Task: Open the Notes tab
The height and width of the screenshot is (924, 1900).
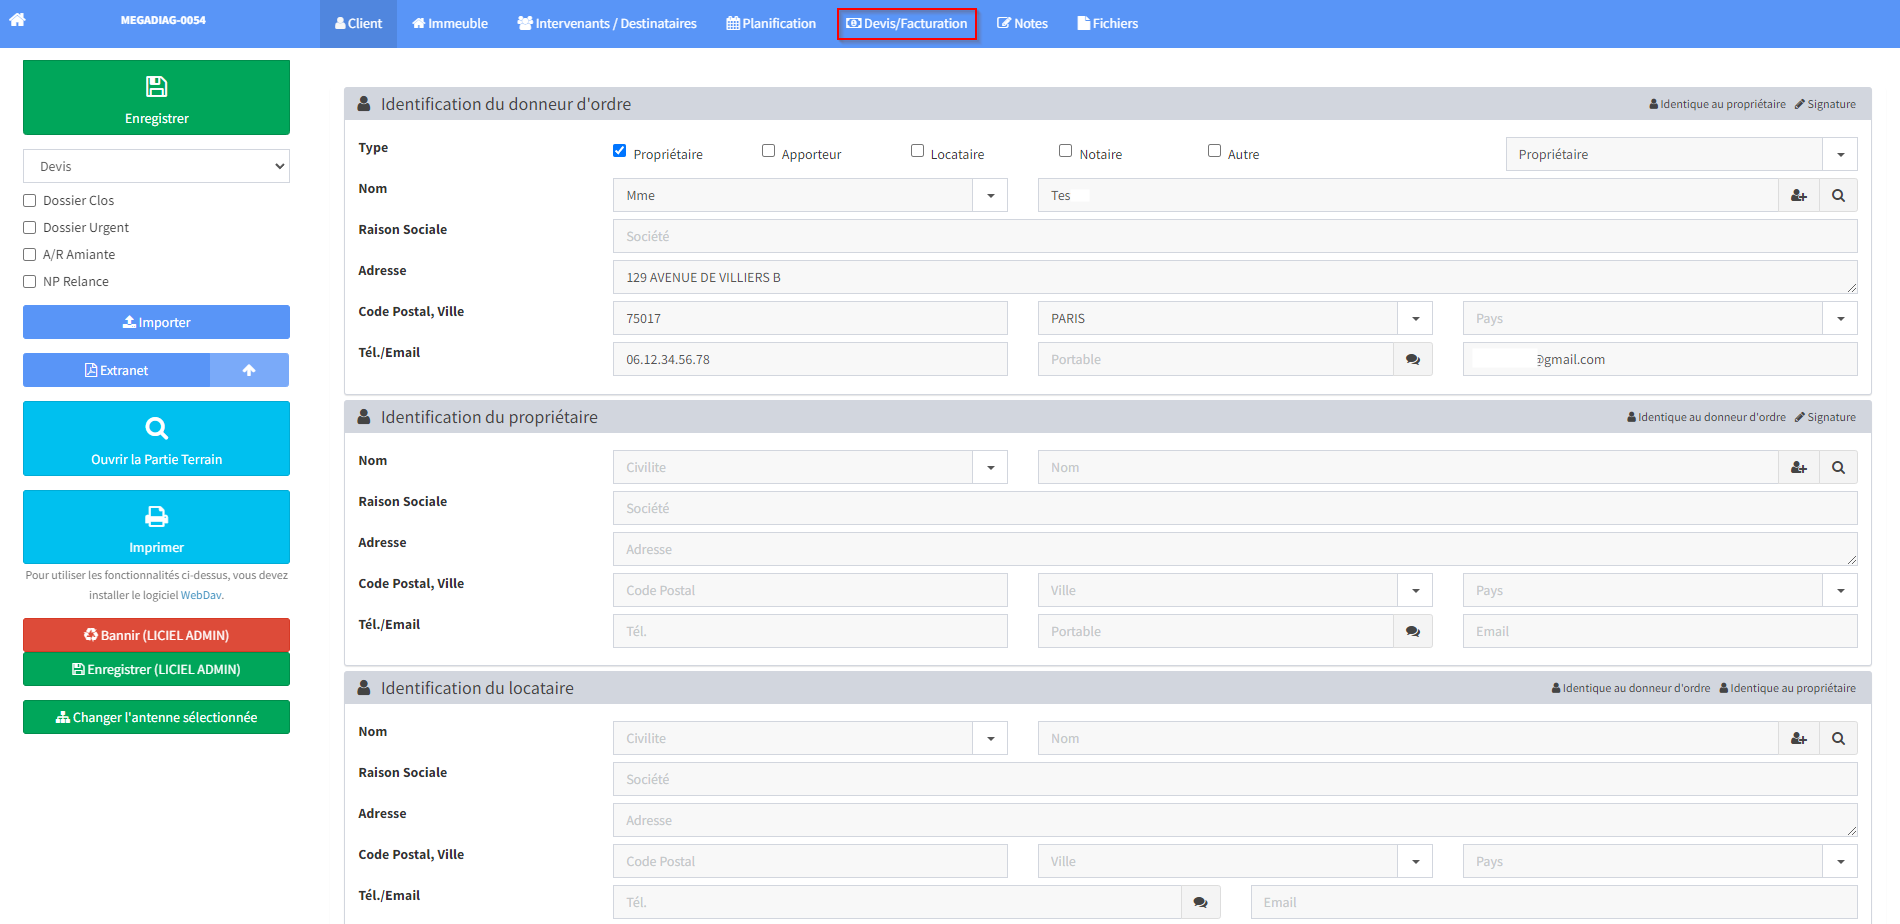Action: pyautogui.click(x=1022, y=23)
